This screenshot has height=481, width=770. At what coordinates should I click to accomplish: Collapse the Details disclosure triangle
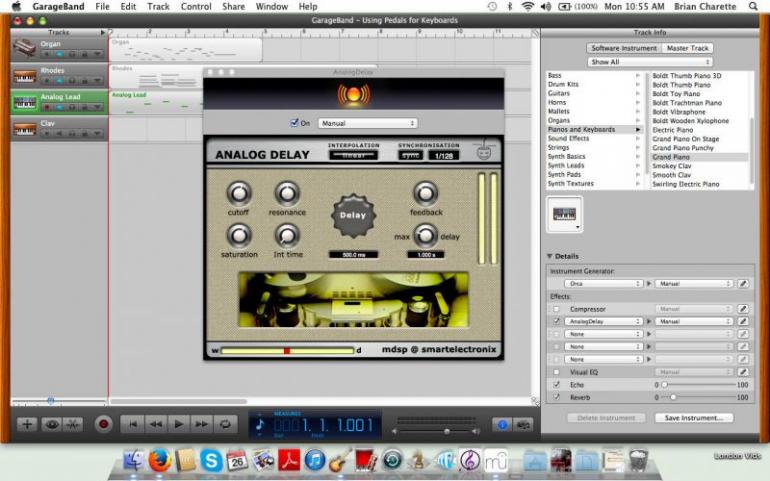pos(550,256)
